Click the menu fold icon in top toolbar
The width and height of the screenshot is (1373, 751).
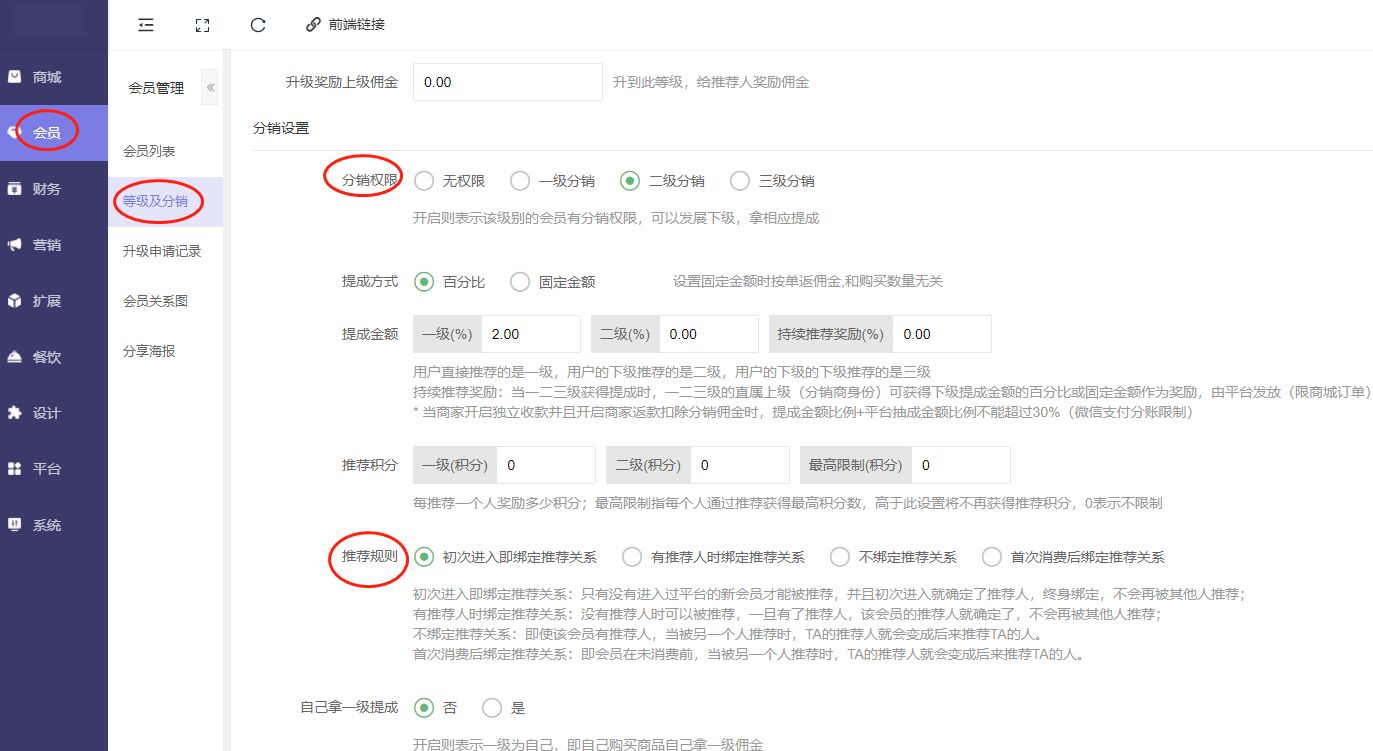(x=146, y=25)
